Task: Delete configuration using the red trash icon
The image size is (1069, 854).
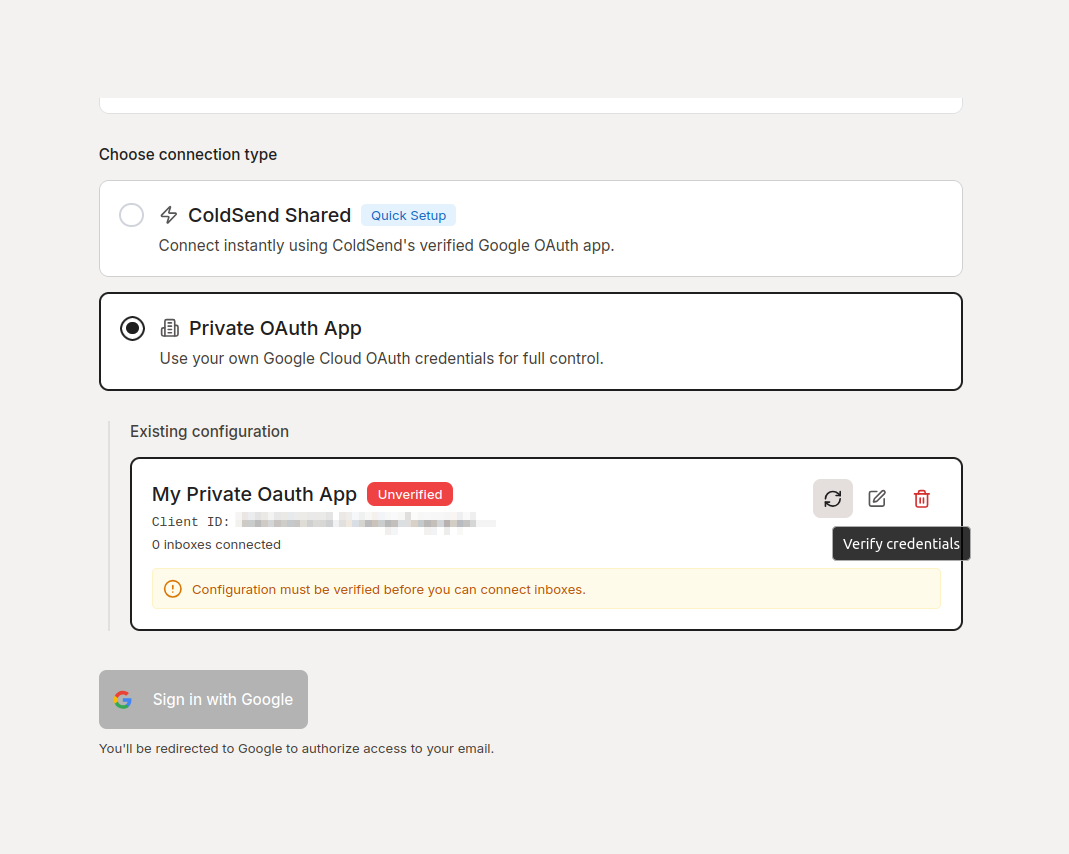Action: pyautogui.click(x=922, y=498)
